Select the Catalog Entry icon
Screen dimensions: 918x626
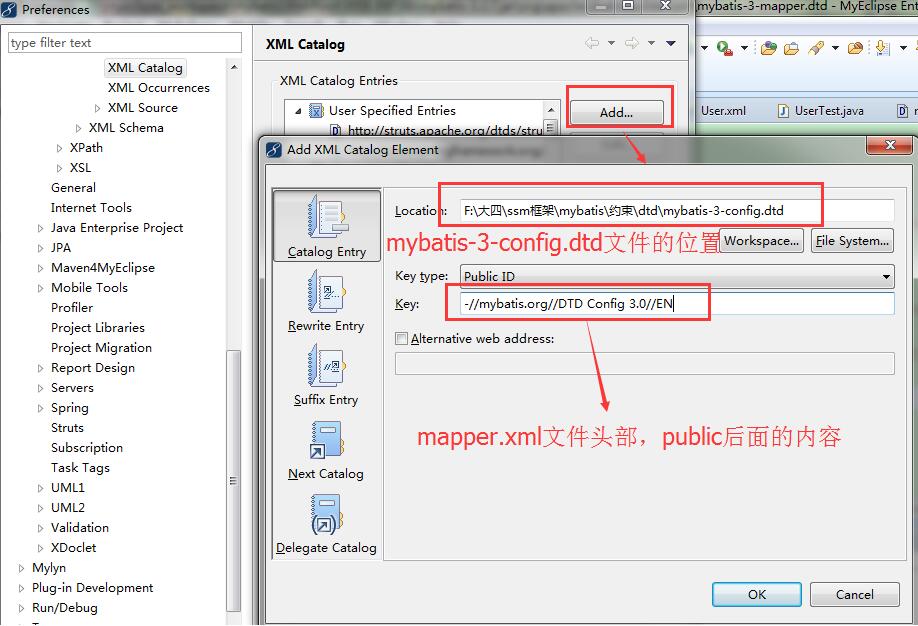[327, 217]
